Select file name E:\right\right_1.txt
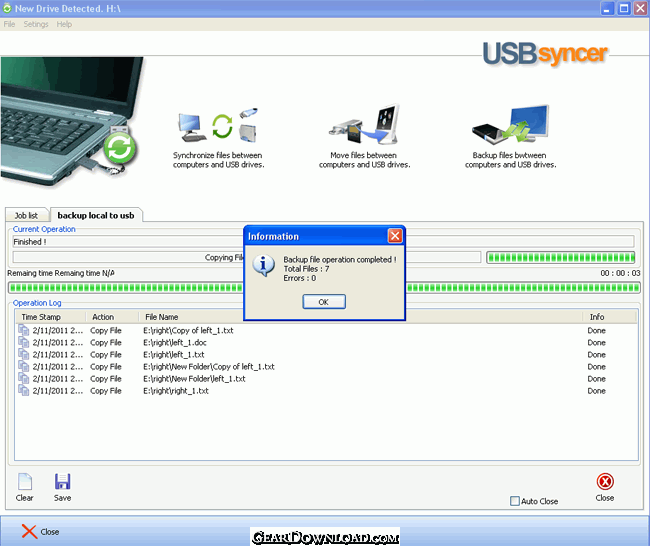 point(176,391)
